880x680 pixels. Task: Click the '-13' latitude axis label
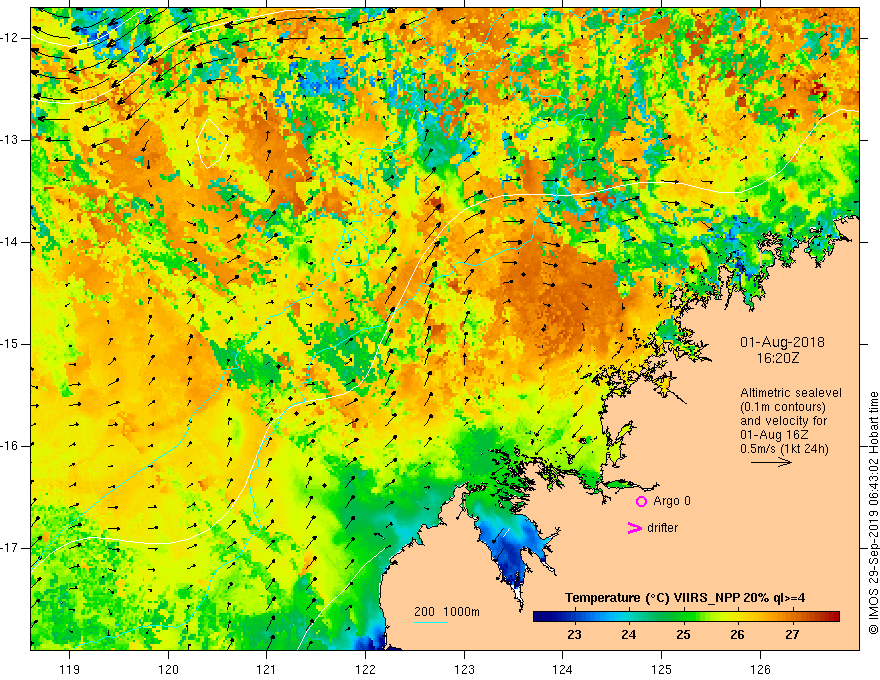[10, 140]
